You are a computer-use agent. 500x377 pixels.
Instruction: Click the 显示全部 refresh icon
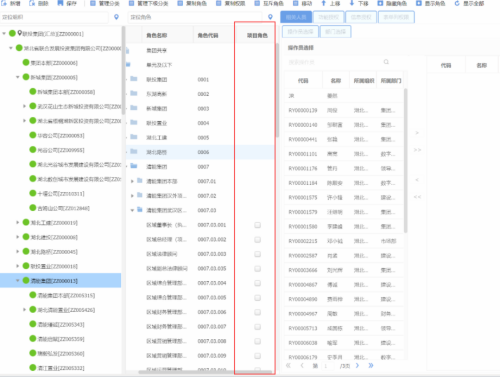[457, 3]
